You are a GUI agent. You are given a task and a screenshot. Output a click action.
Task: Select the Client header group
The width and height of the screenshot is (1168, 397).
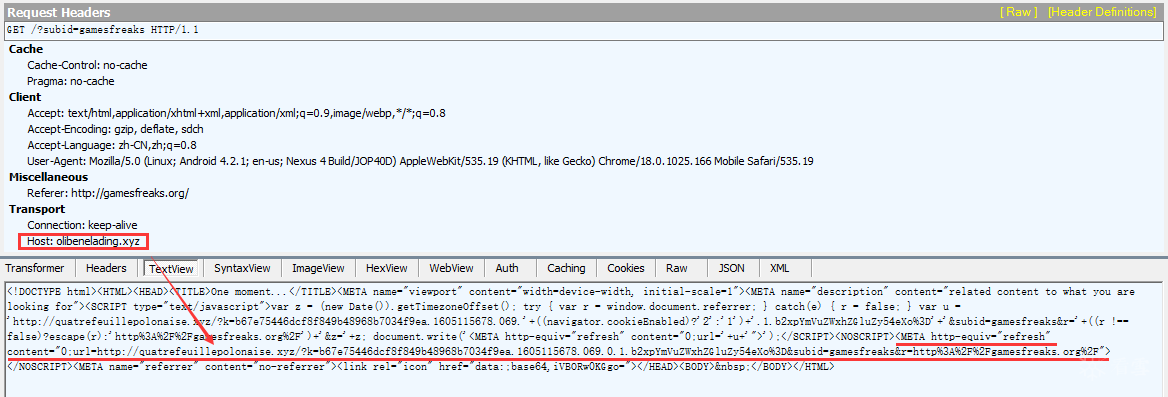25,97
